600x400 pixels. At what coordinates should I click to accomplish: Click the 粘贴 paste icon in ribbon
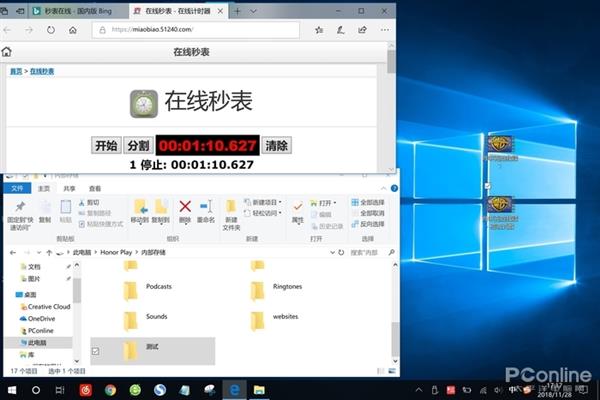[65, 212]
